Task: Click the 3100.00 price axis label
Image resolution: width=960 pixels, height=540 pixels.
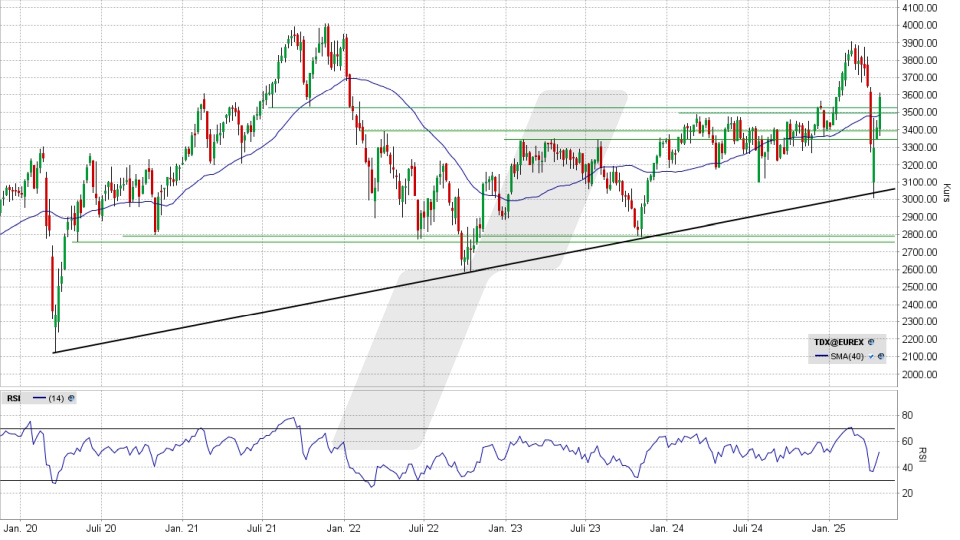Action: click(920, 182)
